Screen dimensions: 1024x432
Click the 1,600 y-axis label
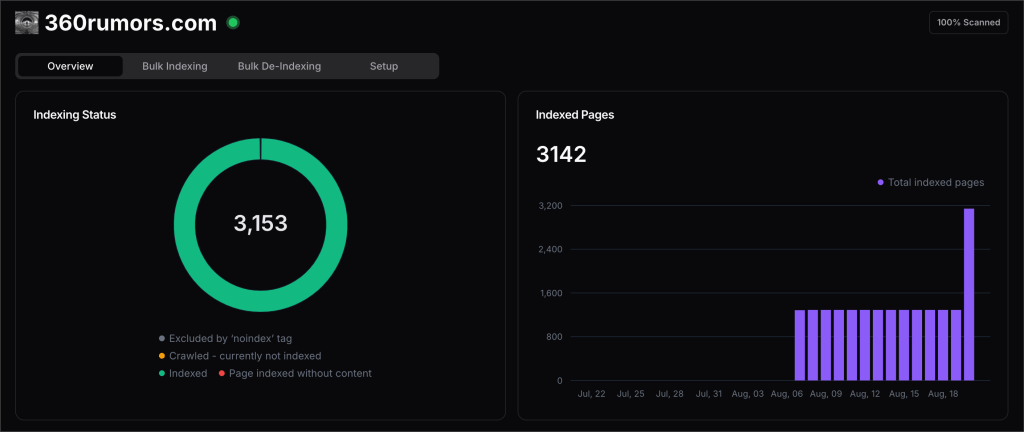pos(550,293)
